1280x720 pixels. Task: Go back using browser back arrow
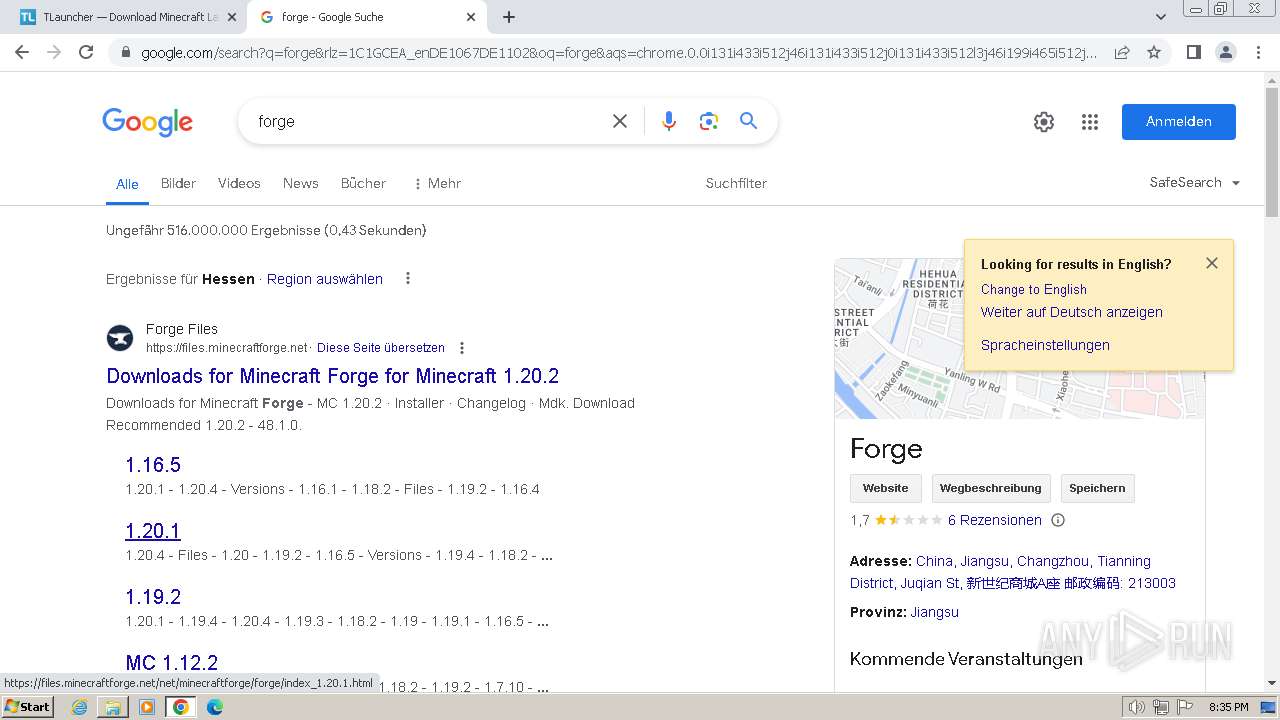click(22, 52)
